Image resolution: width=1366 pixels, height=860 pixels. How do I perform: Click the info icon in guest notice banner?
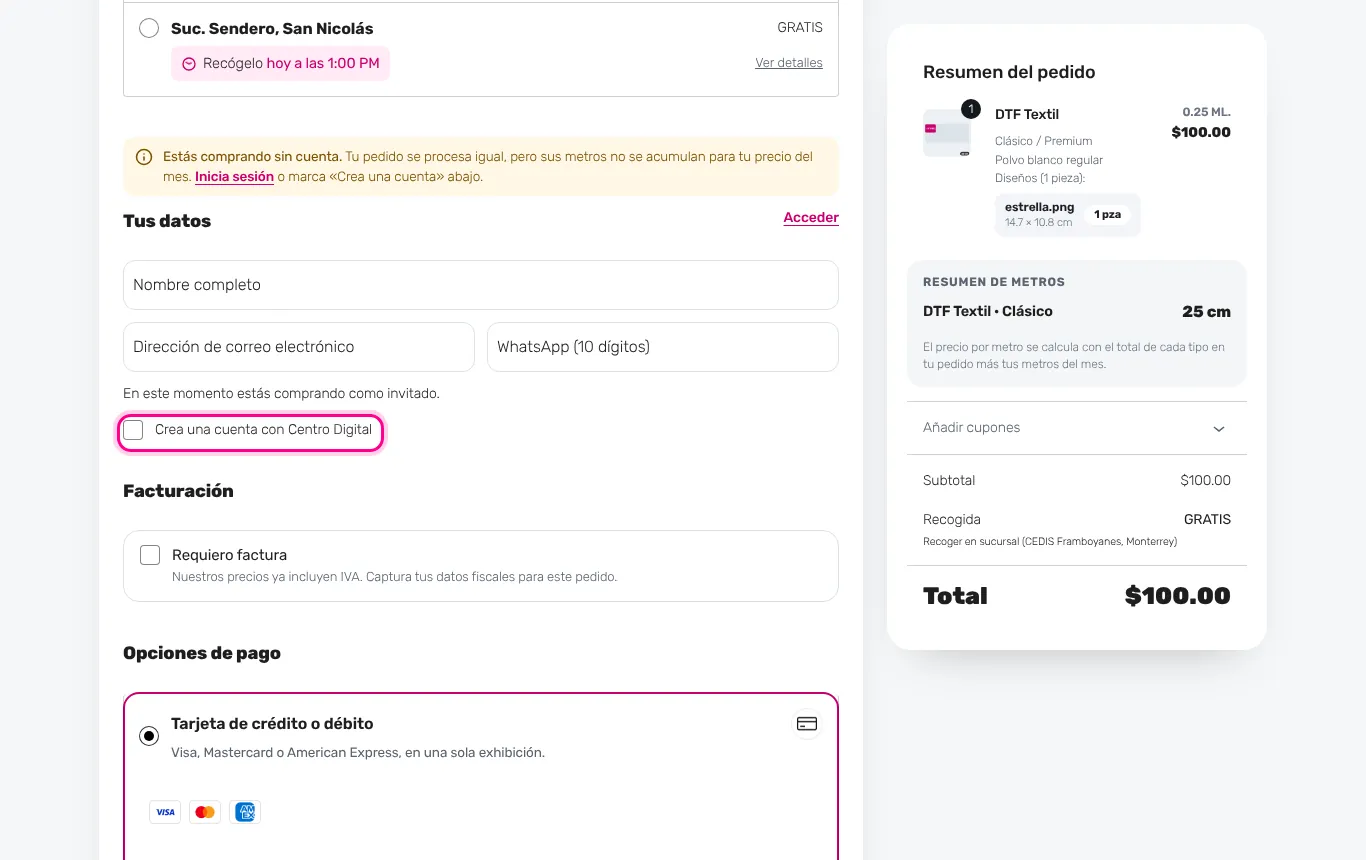click(x=144, y=157)
